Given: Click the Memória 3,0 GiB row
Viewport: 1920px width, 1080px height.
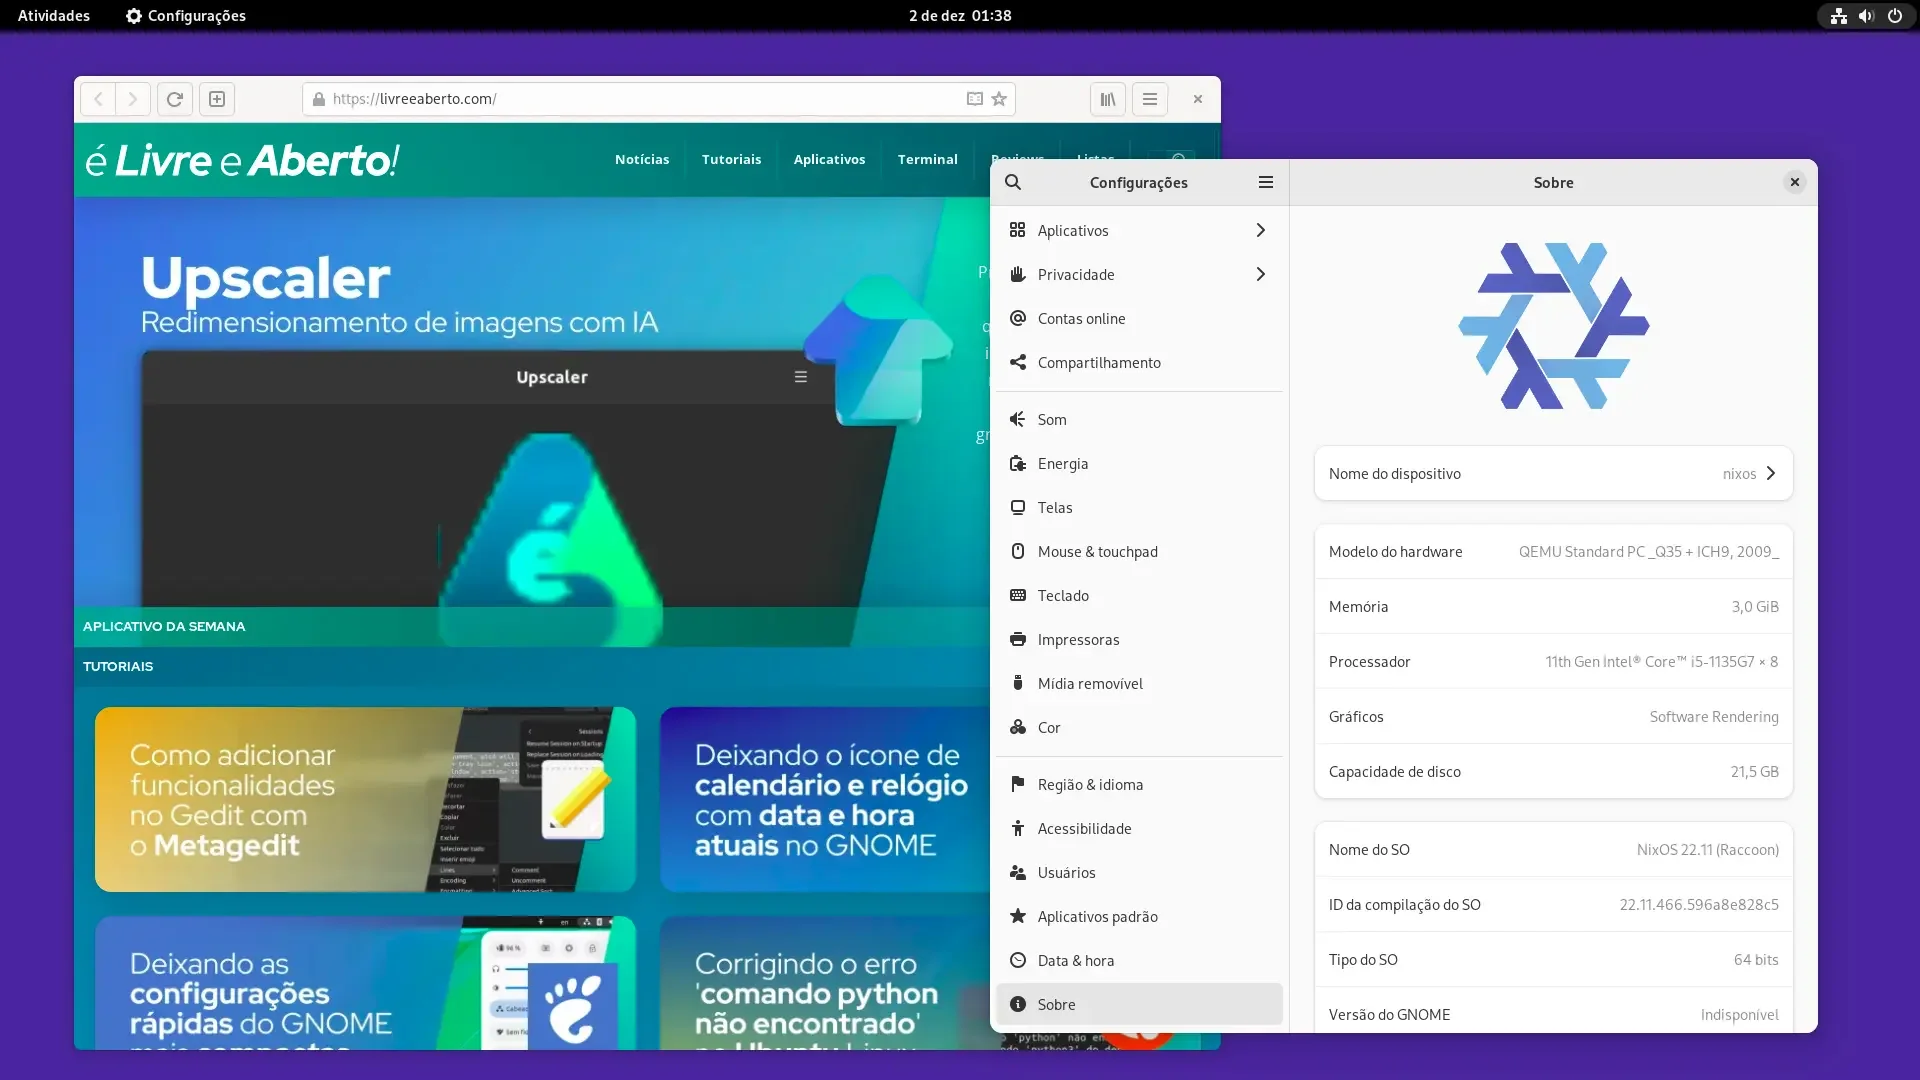Looking at the screenshot, I should coord(1553,607).
